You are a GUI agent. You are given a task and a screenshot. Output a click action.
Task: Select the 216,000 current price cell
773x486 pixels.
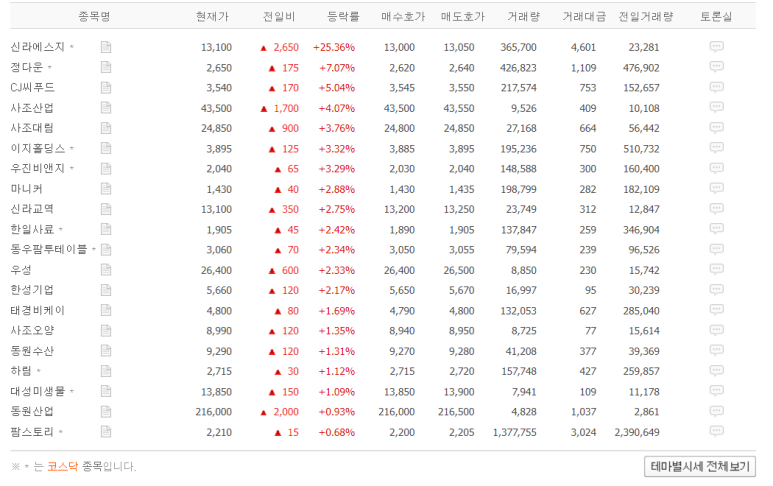click(213, 412)
